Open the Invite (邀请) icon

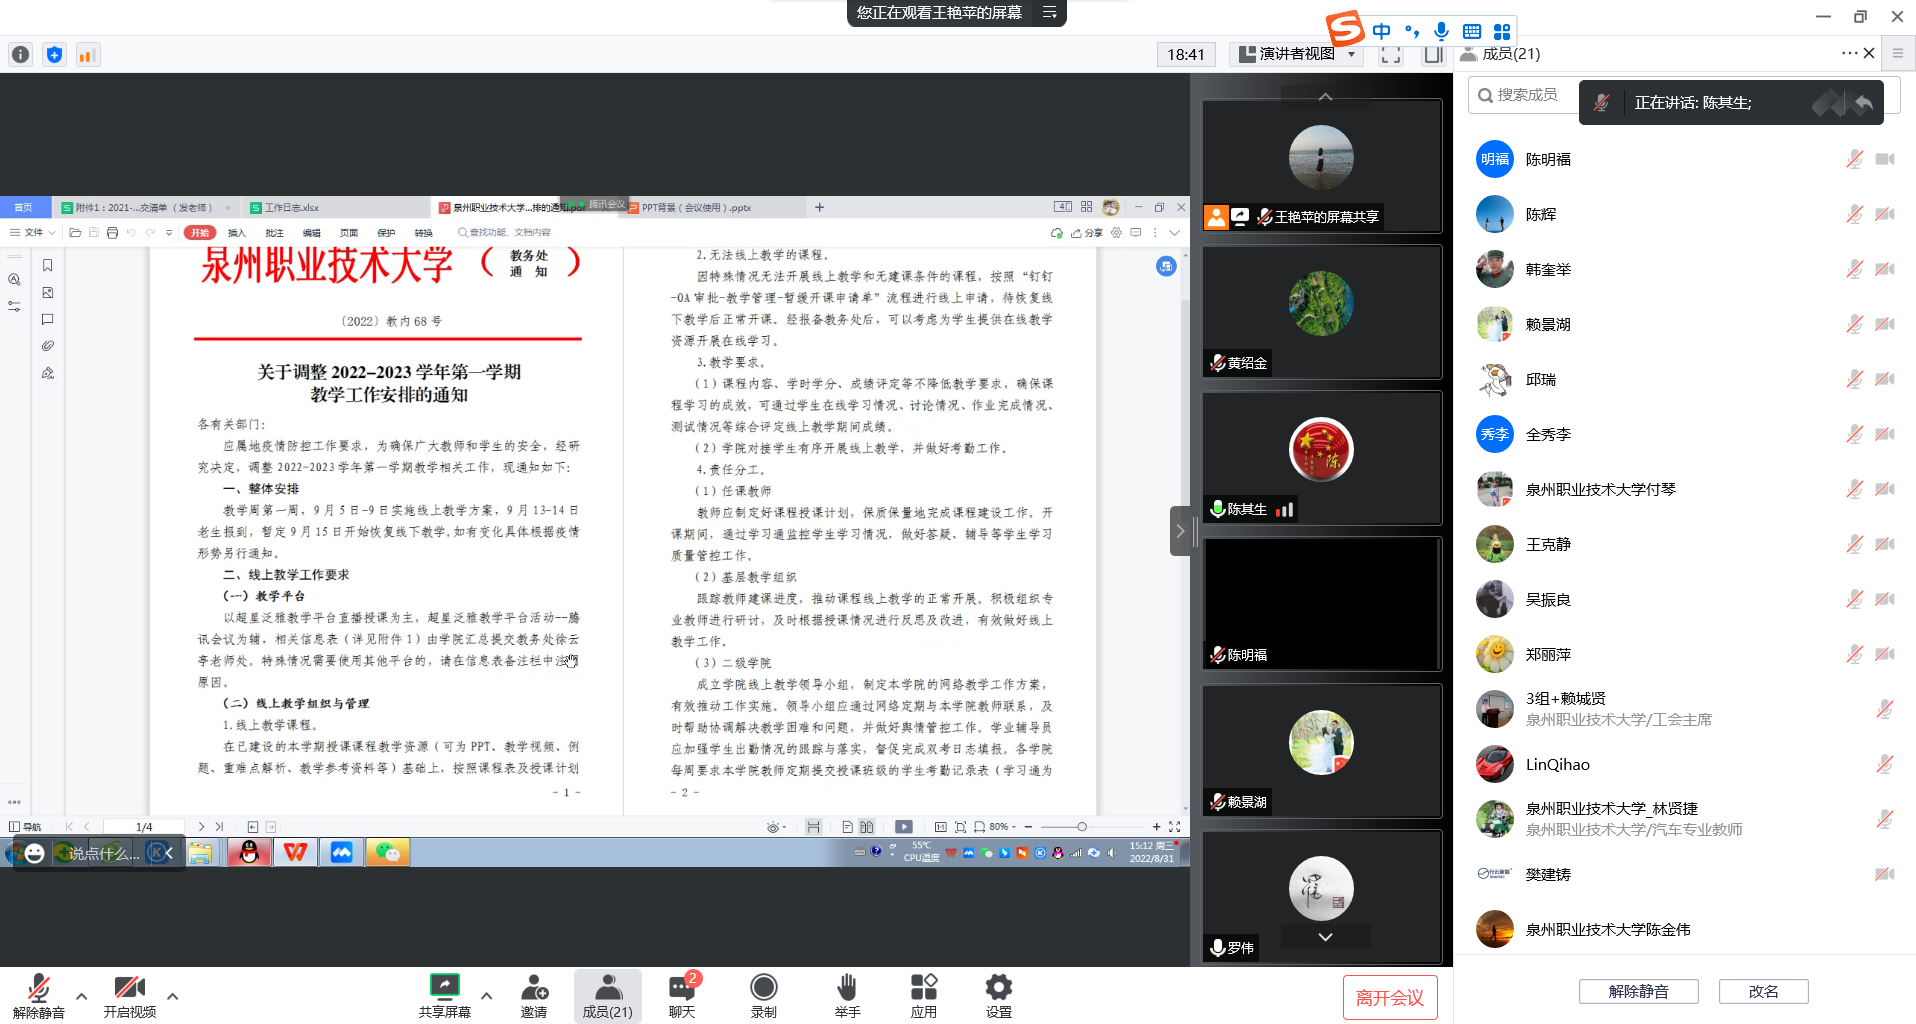534,996
